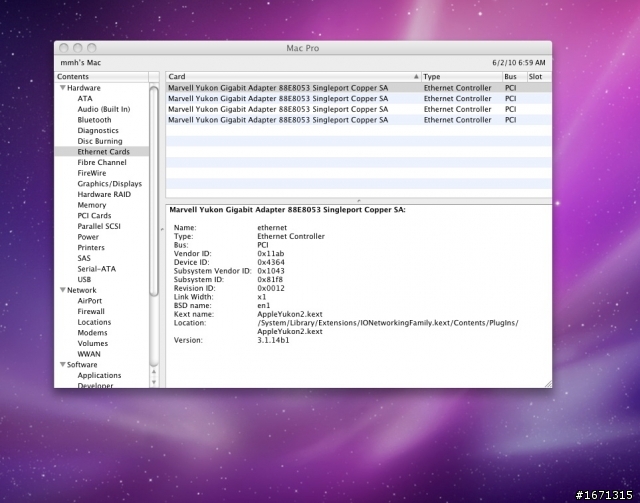This screenshot has width=640, height=503.
Task: Collapse the Hardware section triangle
Action: click(x=63, y=88)
